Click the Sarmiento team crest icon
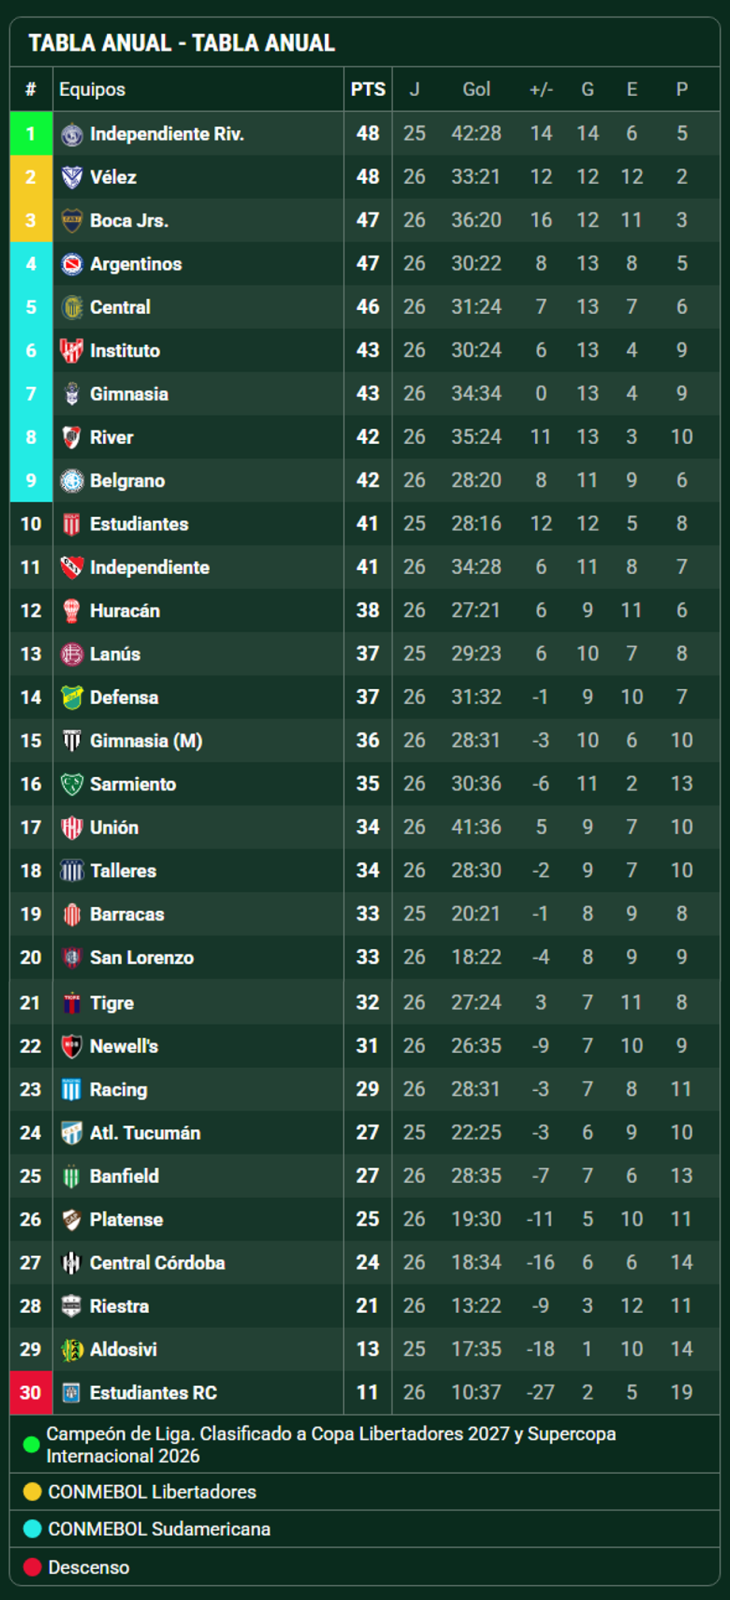This screenshot has height=1600, width=730. pos(72,784)
